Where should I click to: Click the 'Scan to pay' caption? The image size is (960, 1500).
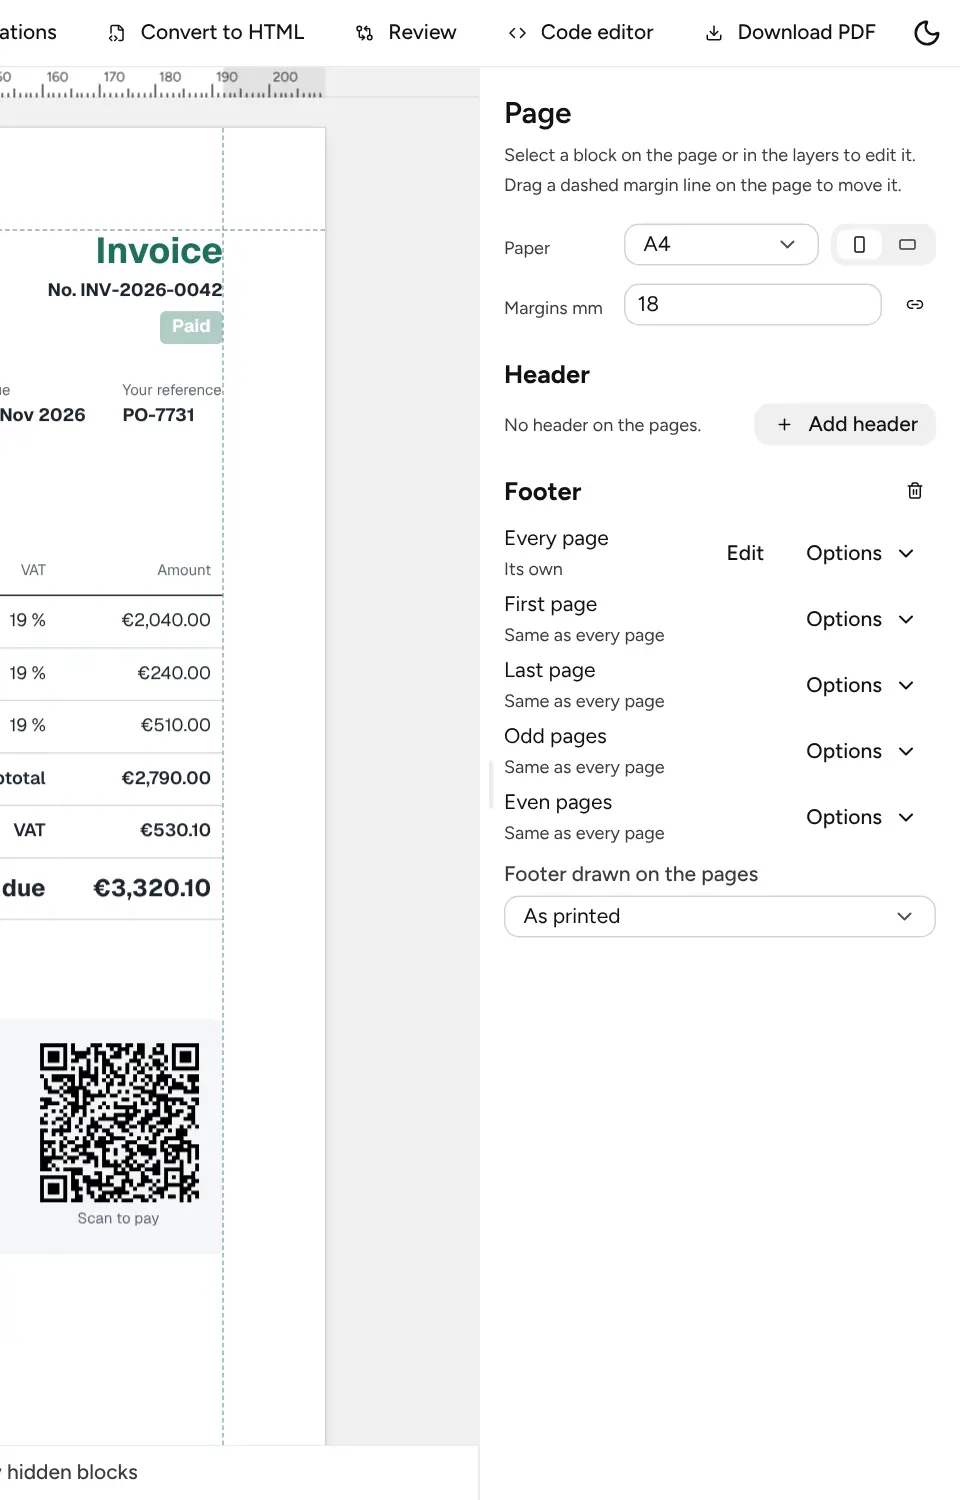[118, 1219]
